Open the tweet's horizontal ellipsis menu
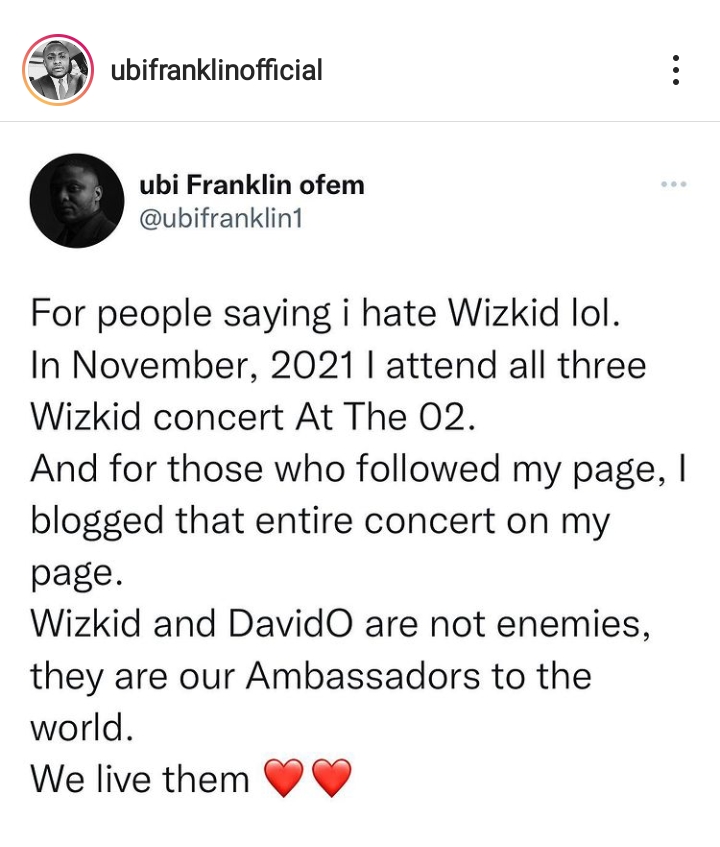This screenshot has width=720, height=847. [673, 184]
